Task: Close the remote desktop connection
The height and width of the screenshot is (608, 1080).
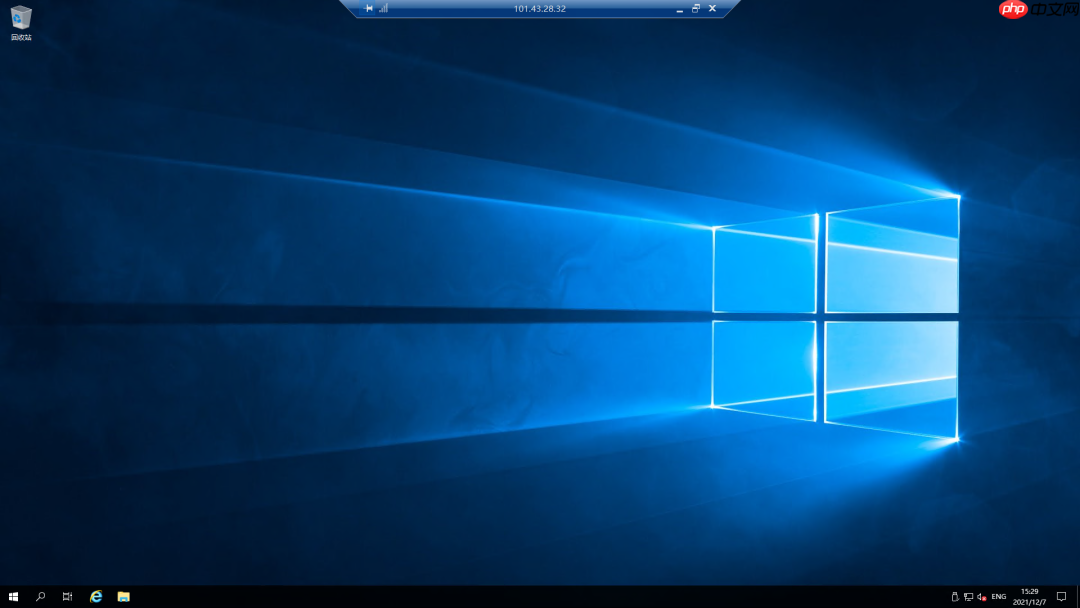Action: pos(712,8)
